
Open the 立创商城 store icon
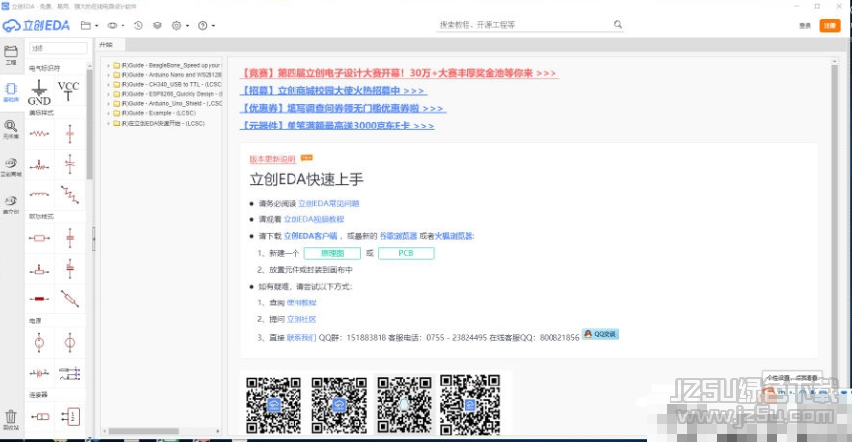[11, 167]
